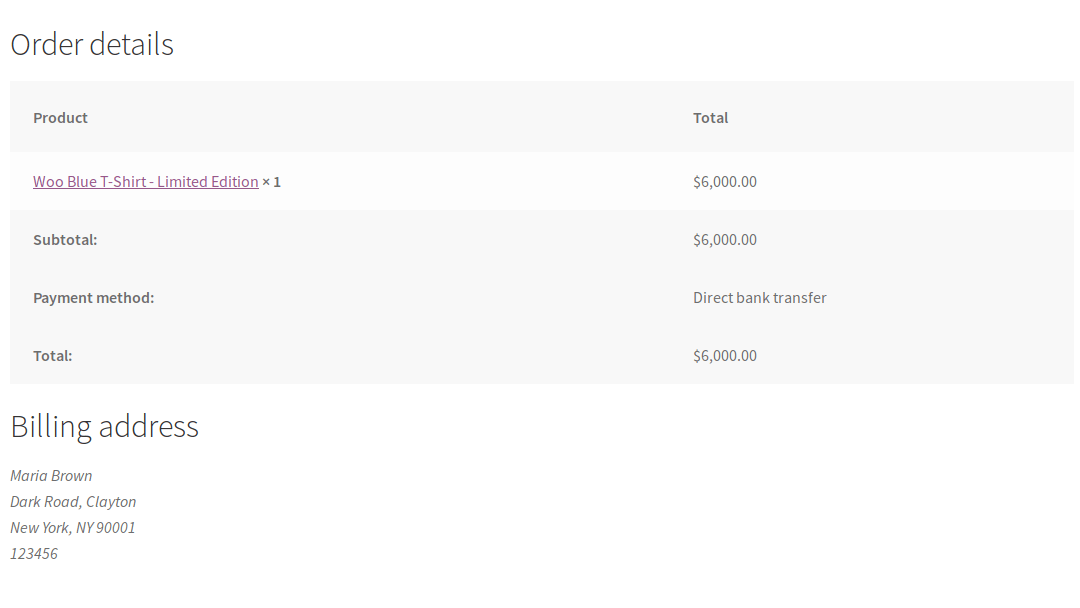
Task: Click the Total row label
Action: [52, 355]
